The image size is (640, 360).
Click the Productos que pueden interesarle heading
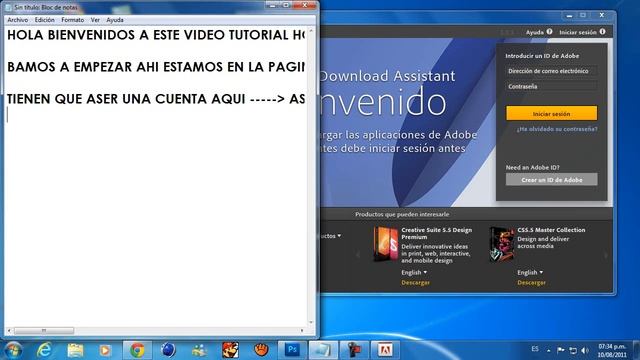click(402, 214)
